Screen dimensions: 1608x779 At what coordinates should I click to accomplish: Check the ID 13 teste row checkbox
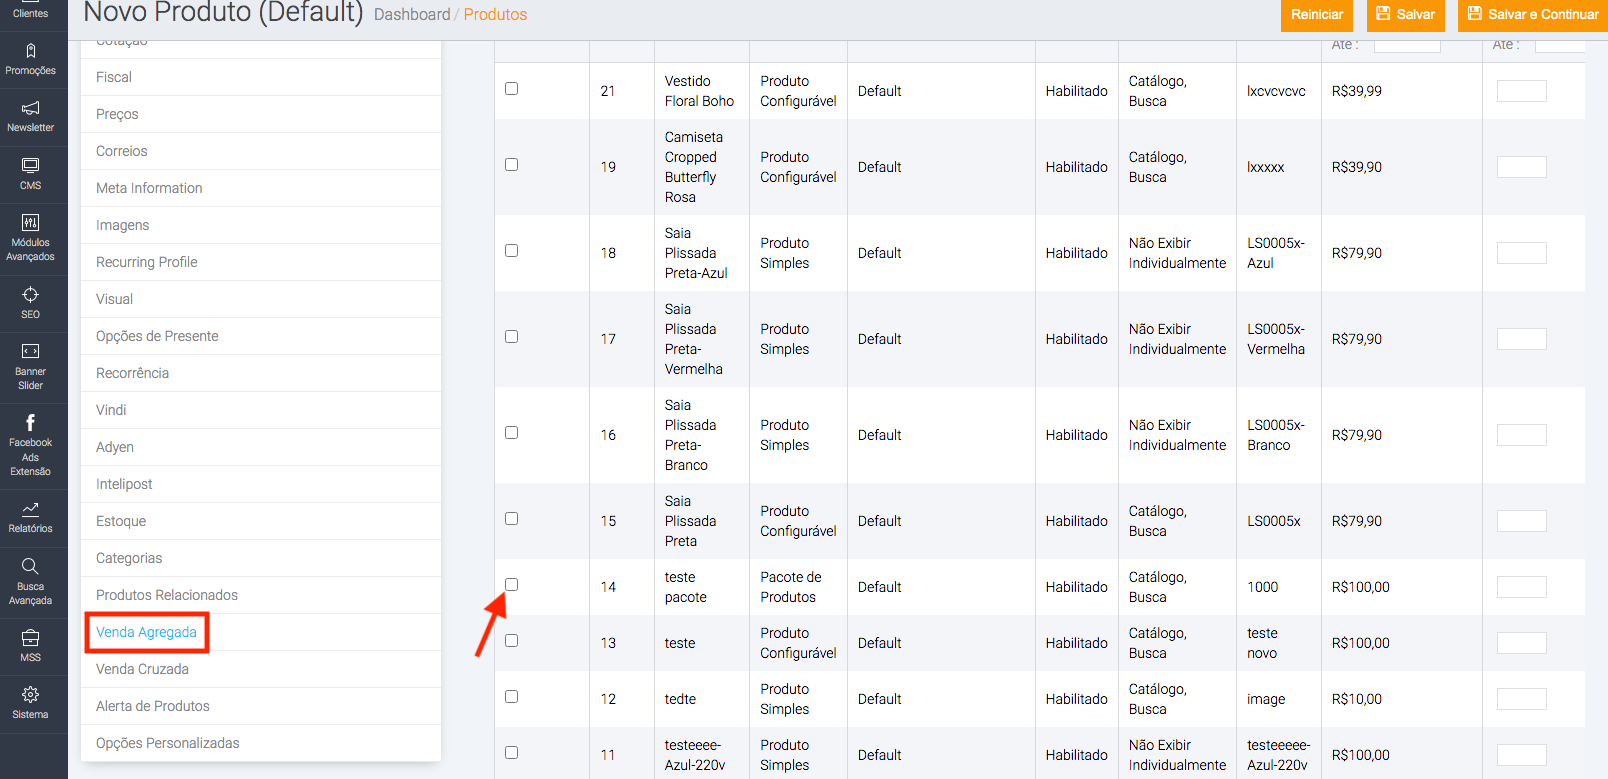point(511,641)
